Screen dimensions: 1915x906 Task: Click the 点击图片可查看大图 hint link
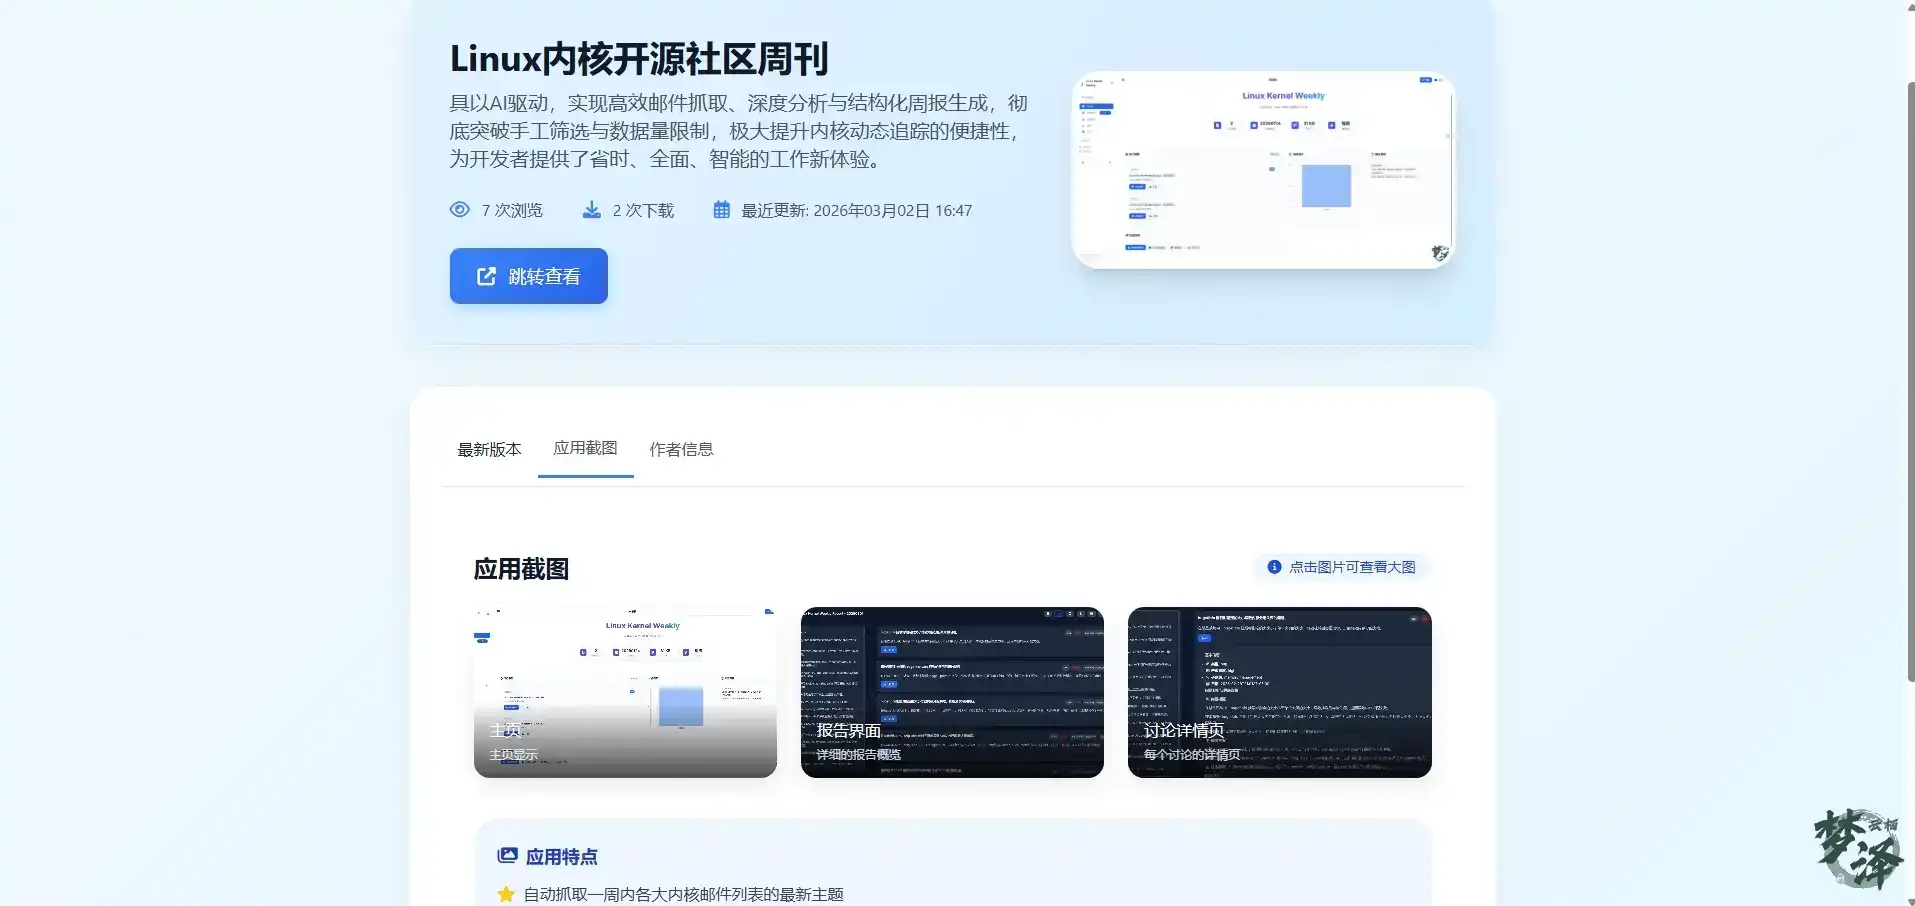click(1353, 566)
